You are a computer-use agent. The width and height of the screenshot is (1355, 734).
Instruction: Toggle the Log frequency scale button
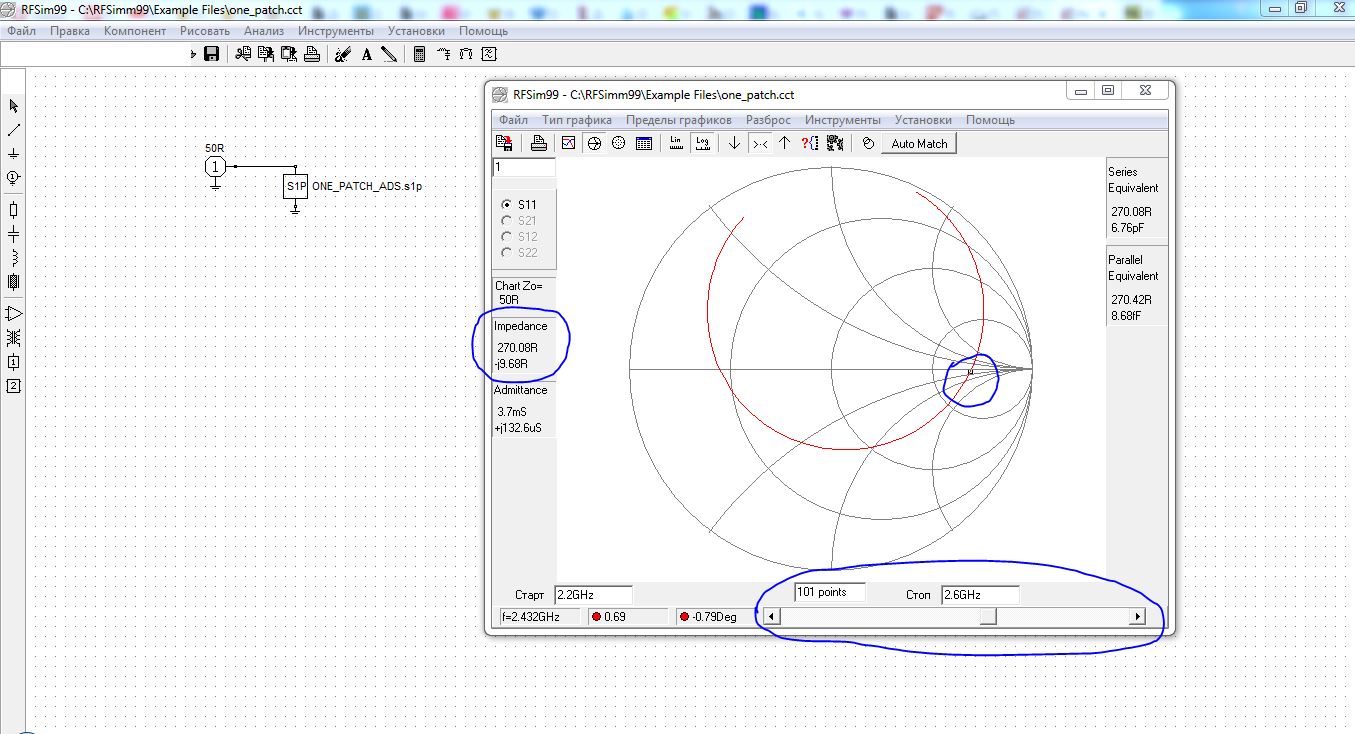click(703, 144)
